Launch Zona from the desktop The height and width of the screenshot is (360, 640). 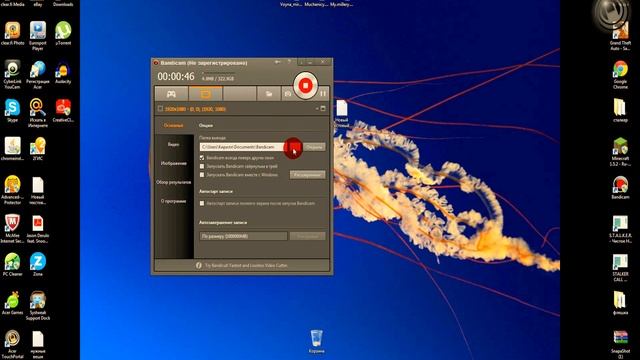pyautogui.click(x=38, y=264)
